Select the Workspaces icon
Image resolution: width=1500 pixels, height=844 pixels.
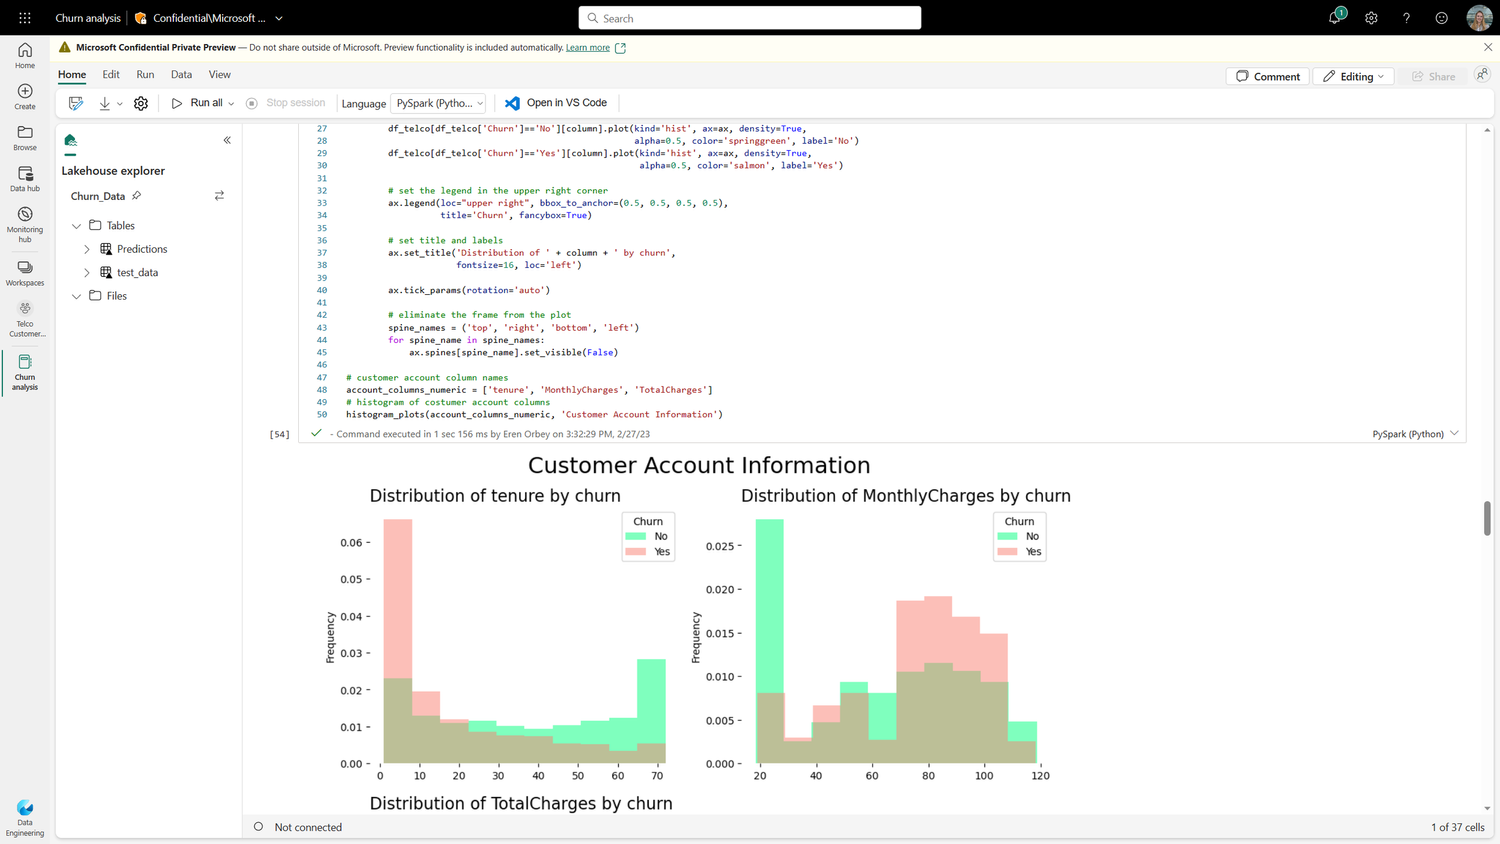[24, 270]
